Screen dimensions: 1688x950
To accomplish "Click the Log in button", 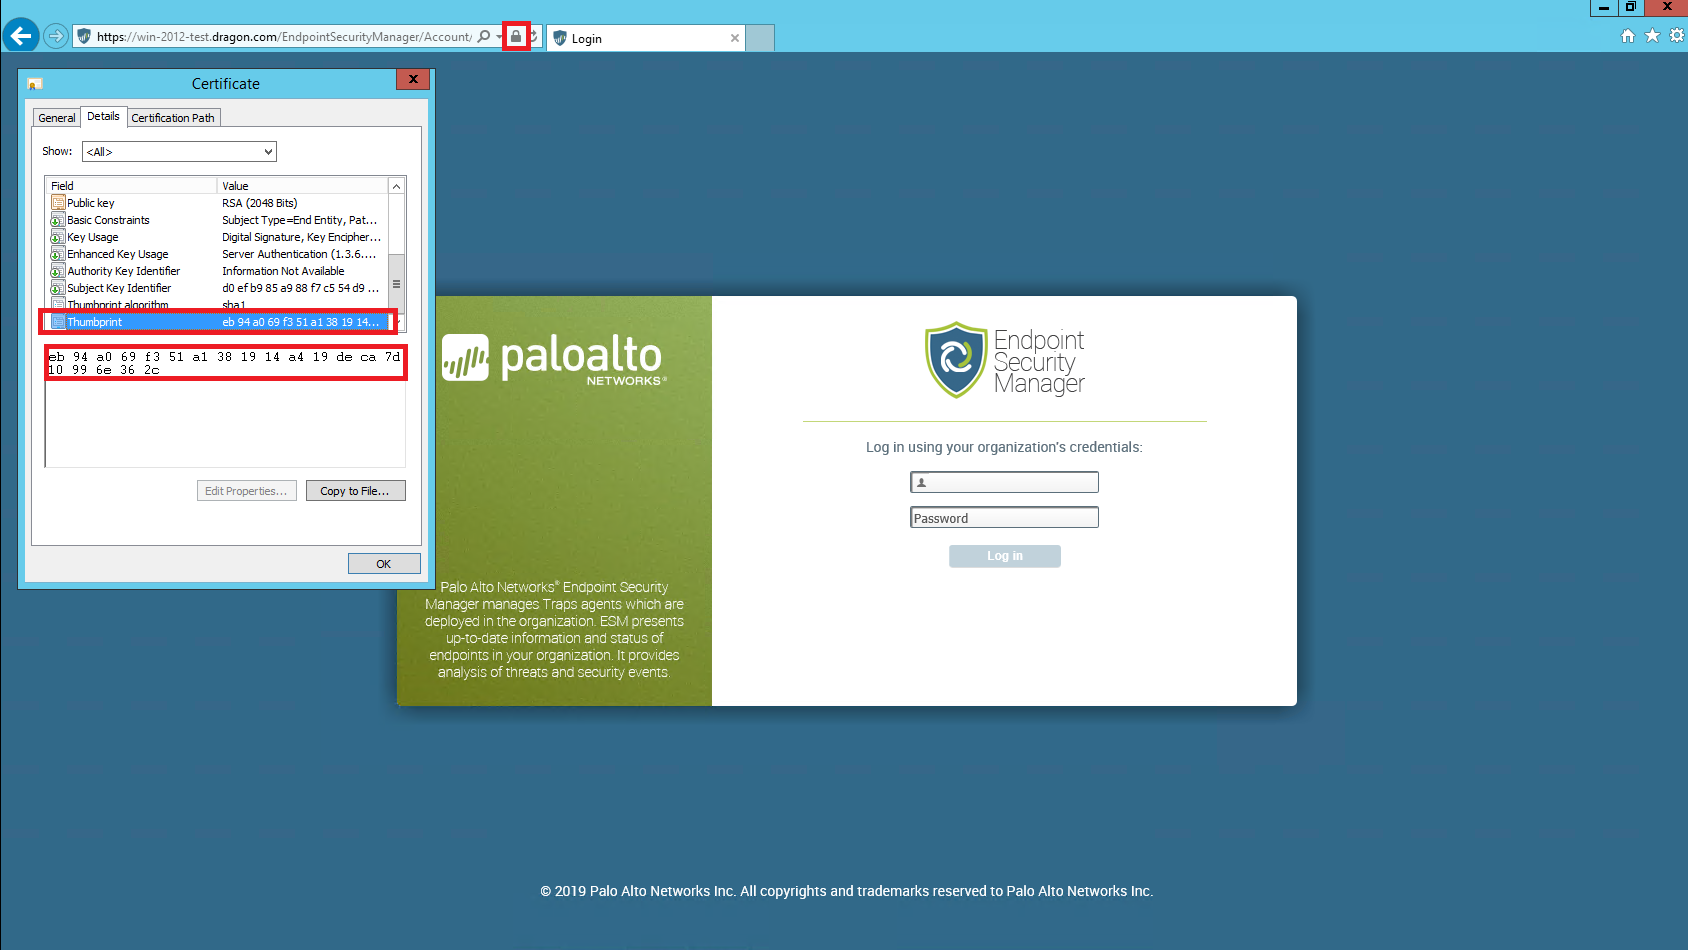I will click(x=1005, y=556).
